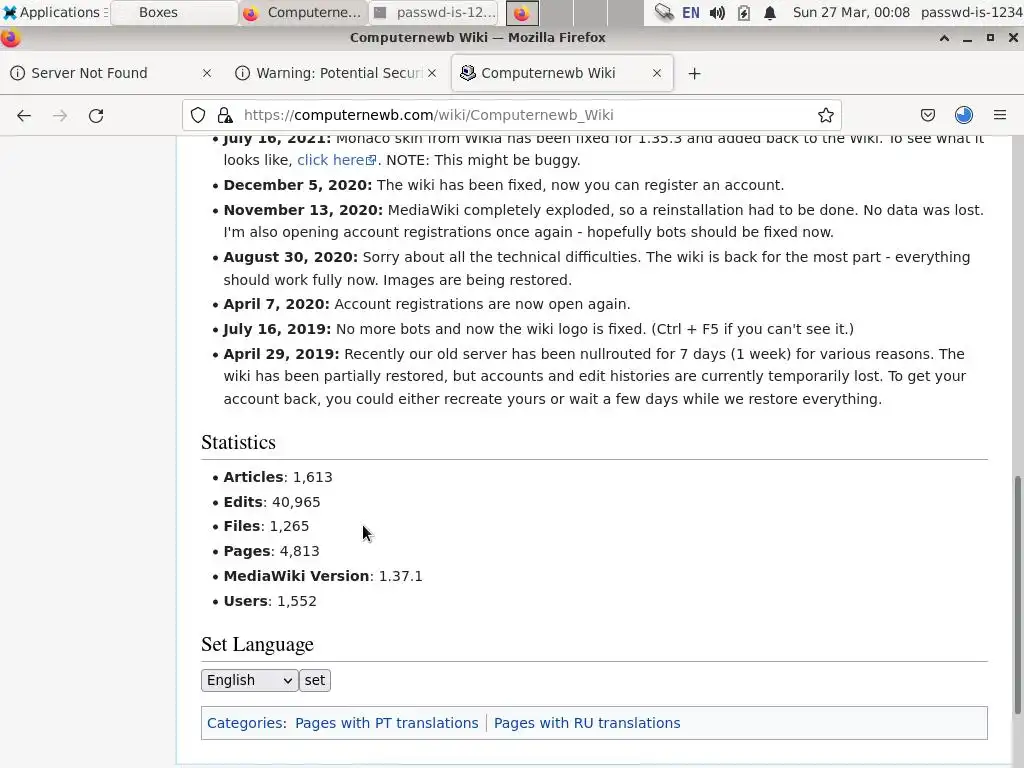Click the Edits: 40,965 statistic

pyautogui.click(x=272, y=502)
